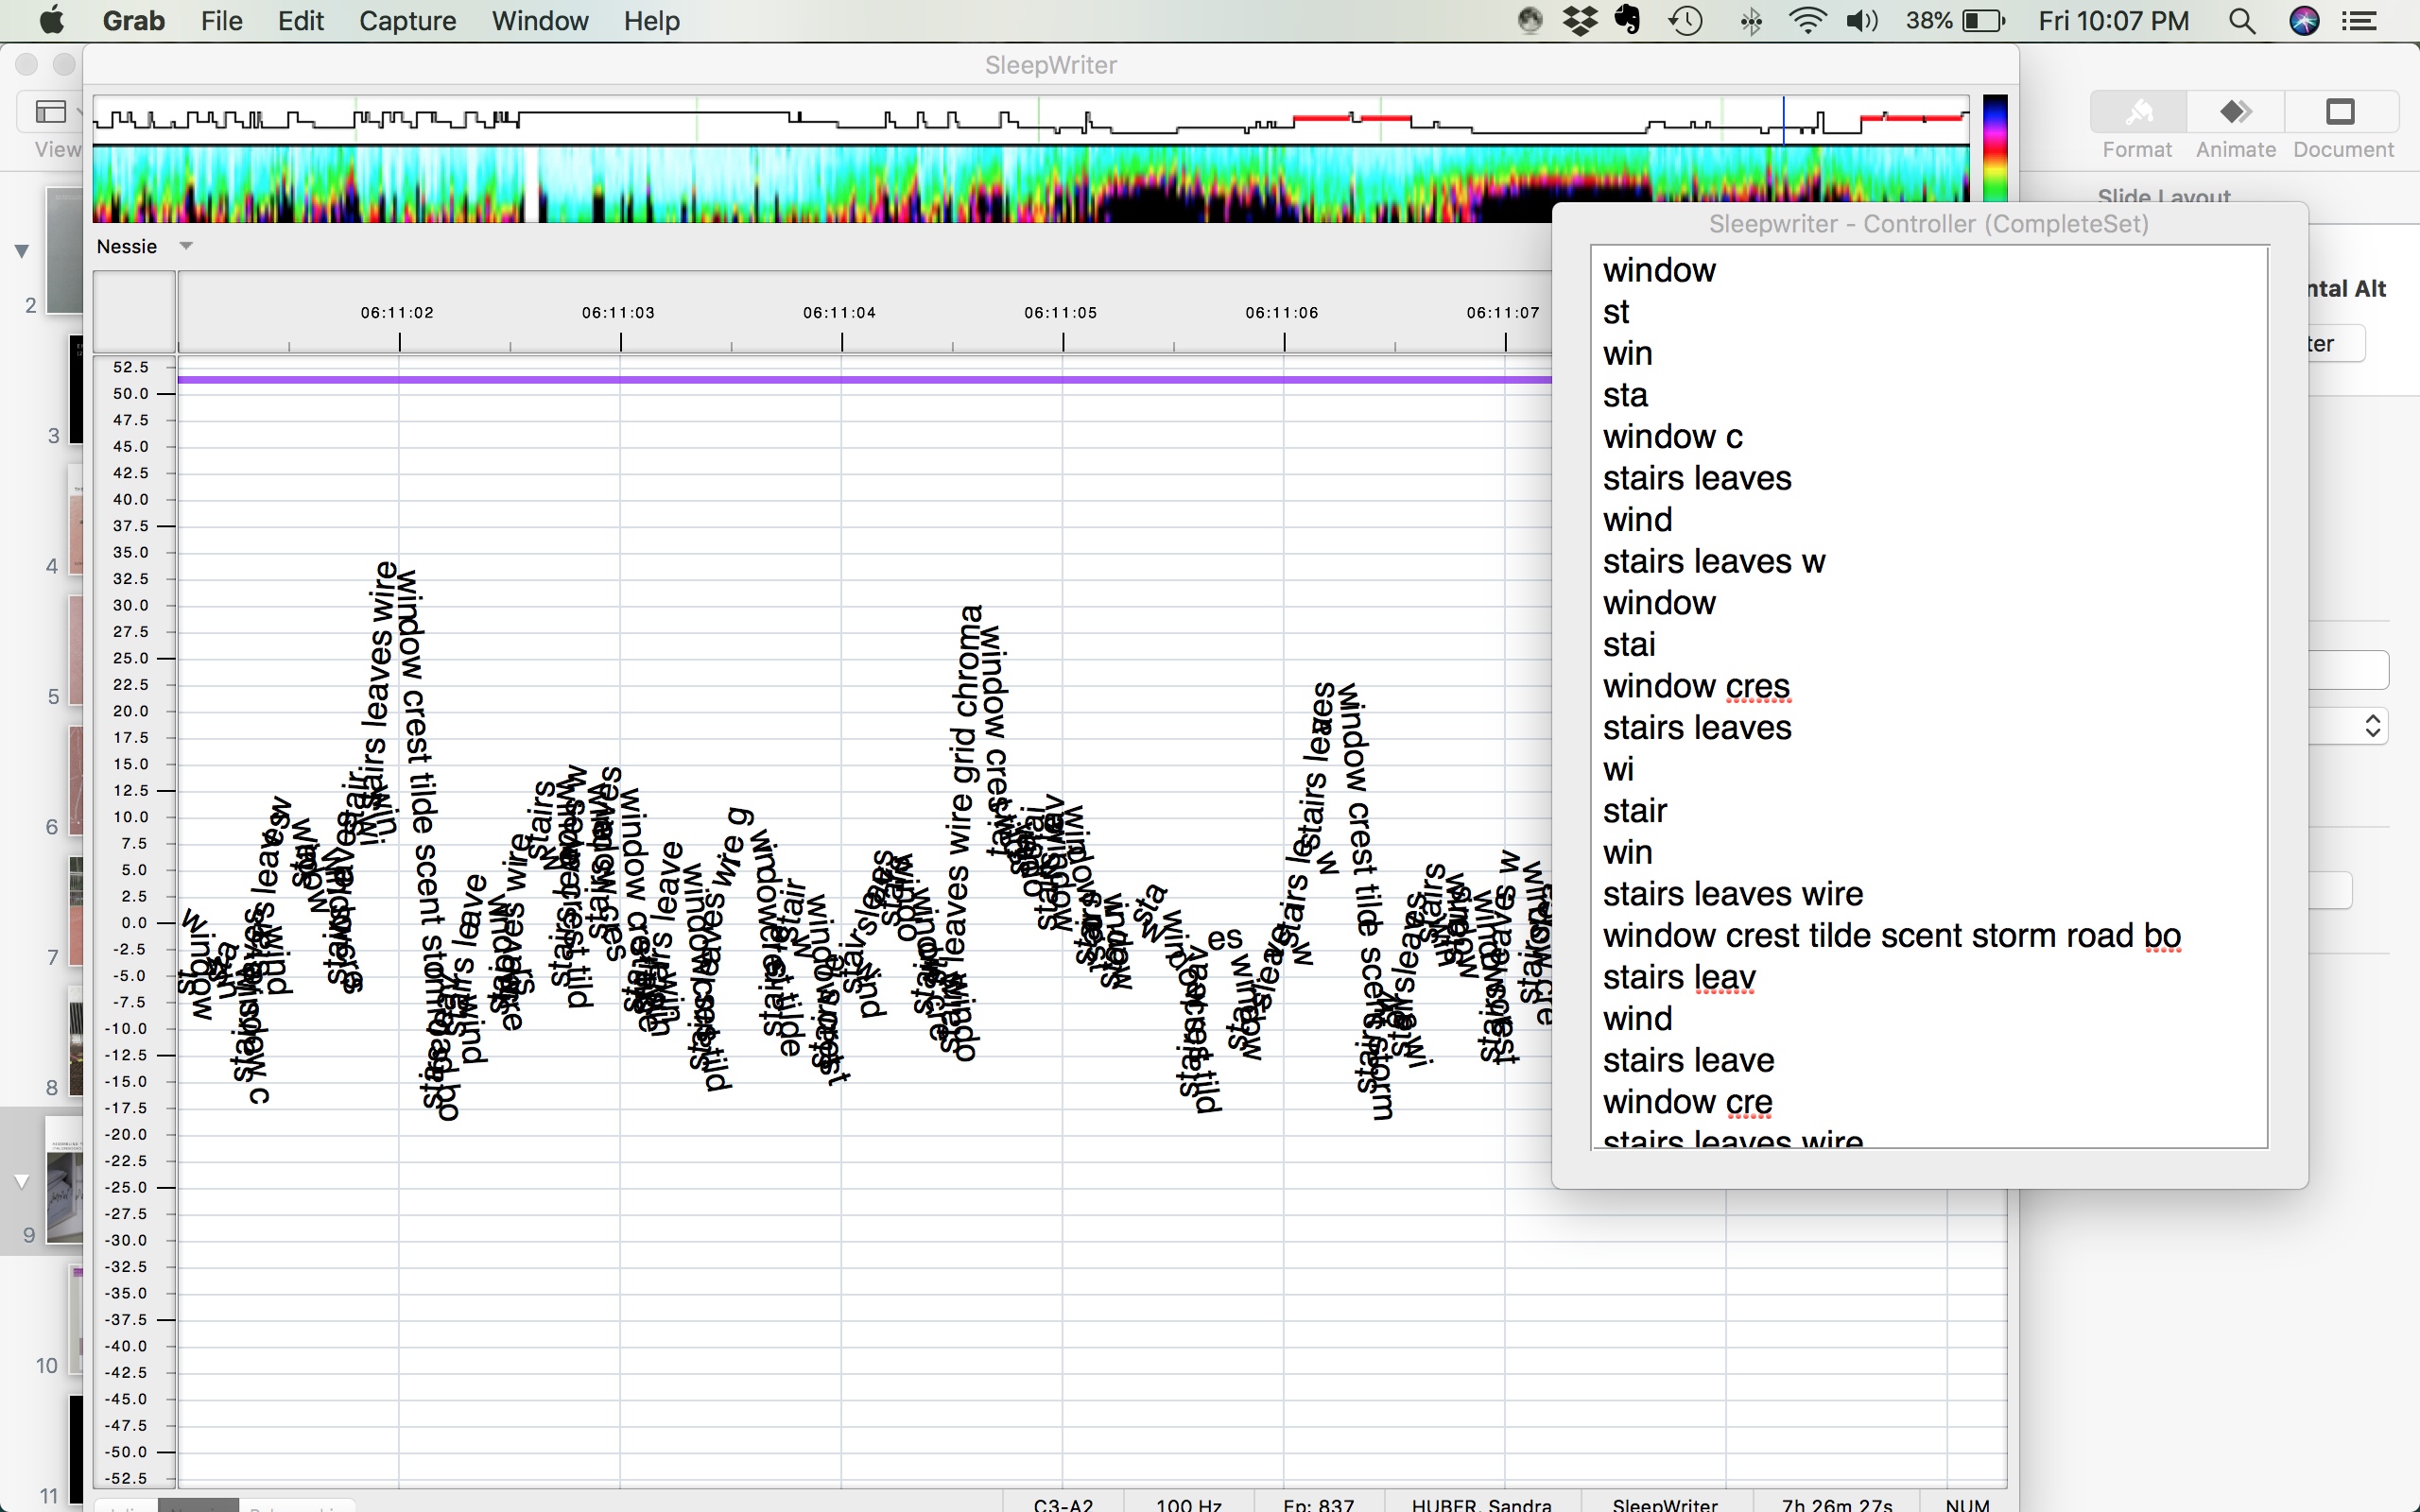Open the Time Machine menu bar icon
This screenshot has height=1512, width=2420.
1686,21
